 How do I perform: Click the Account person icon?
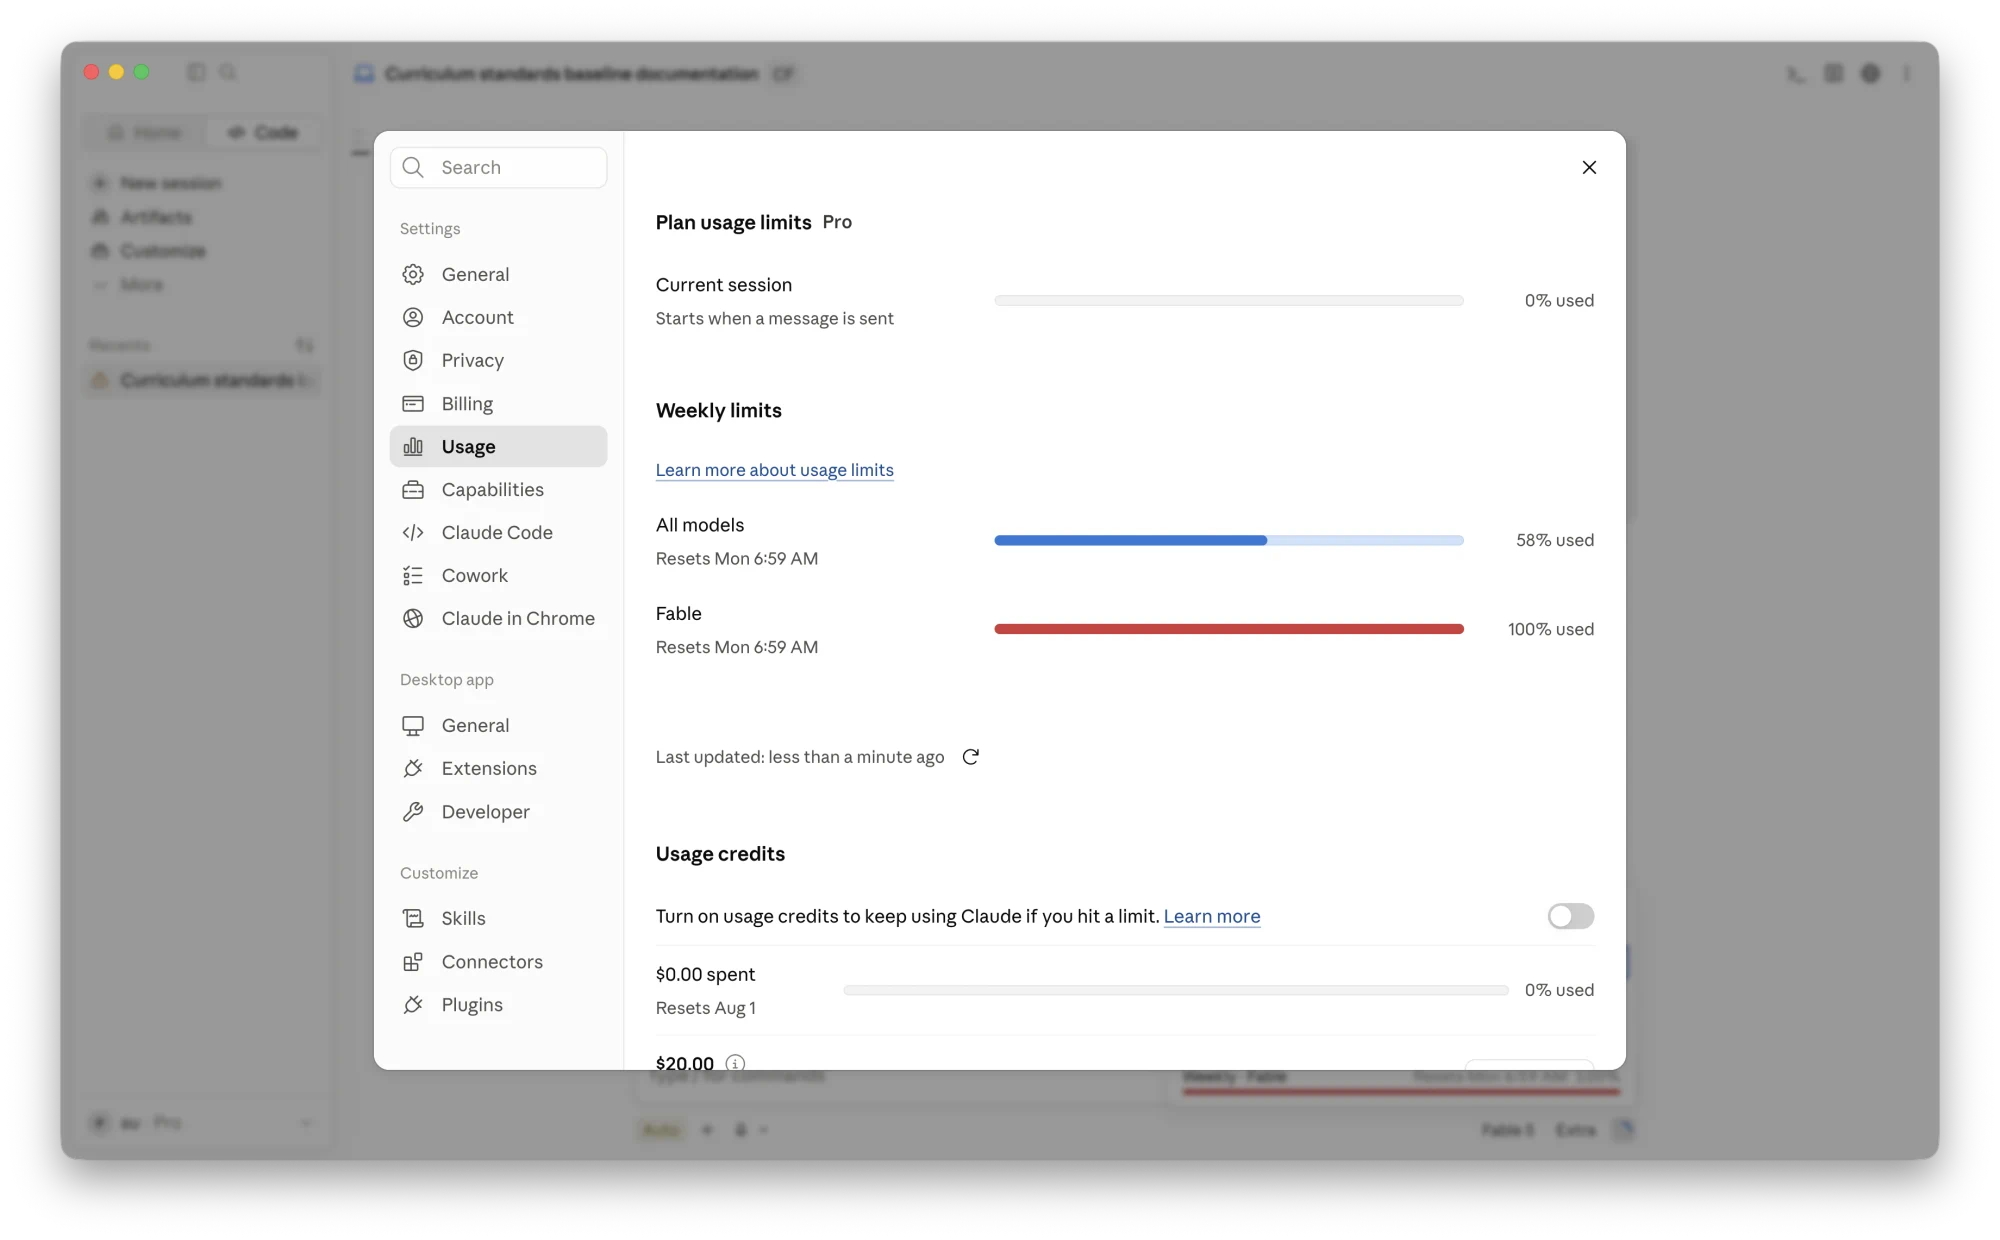pyautogui.click(x=413, y=317)
